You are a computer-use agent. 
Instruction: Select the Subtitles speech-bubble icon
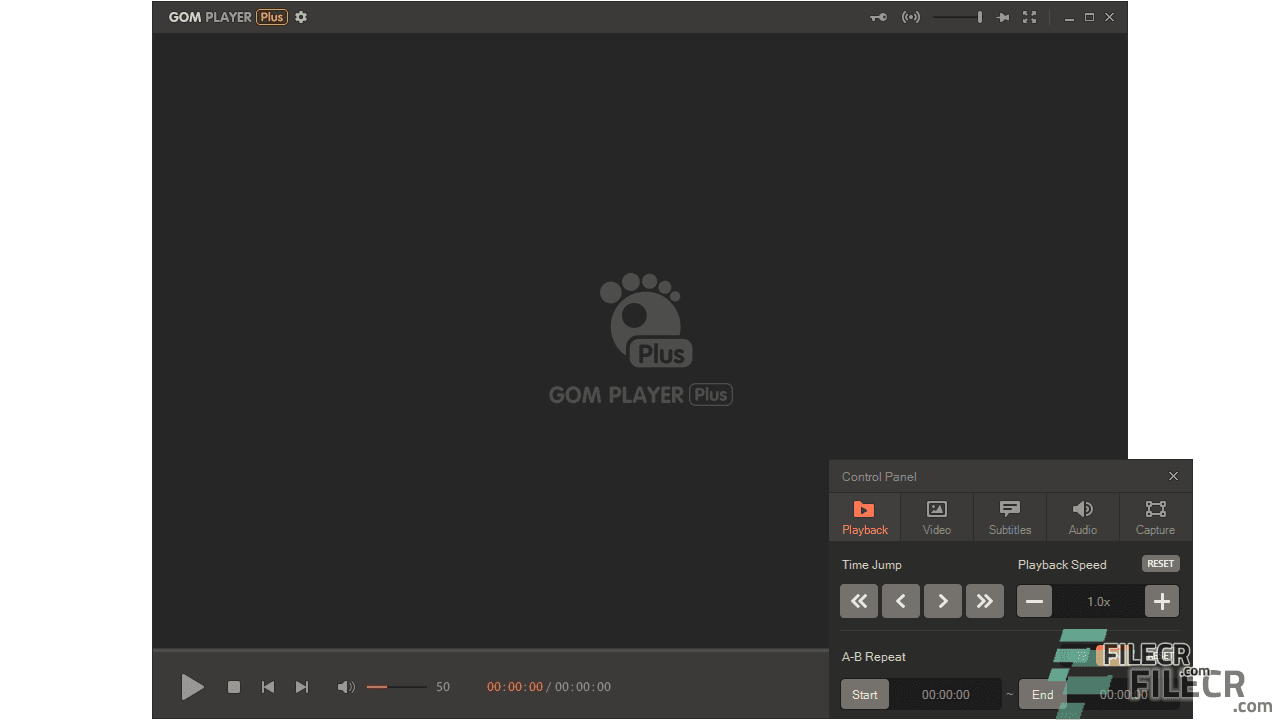[1009, 516]
